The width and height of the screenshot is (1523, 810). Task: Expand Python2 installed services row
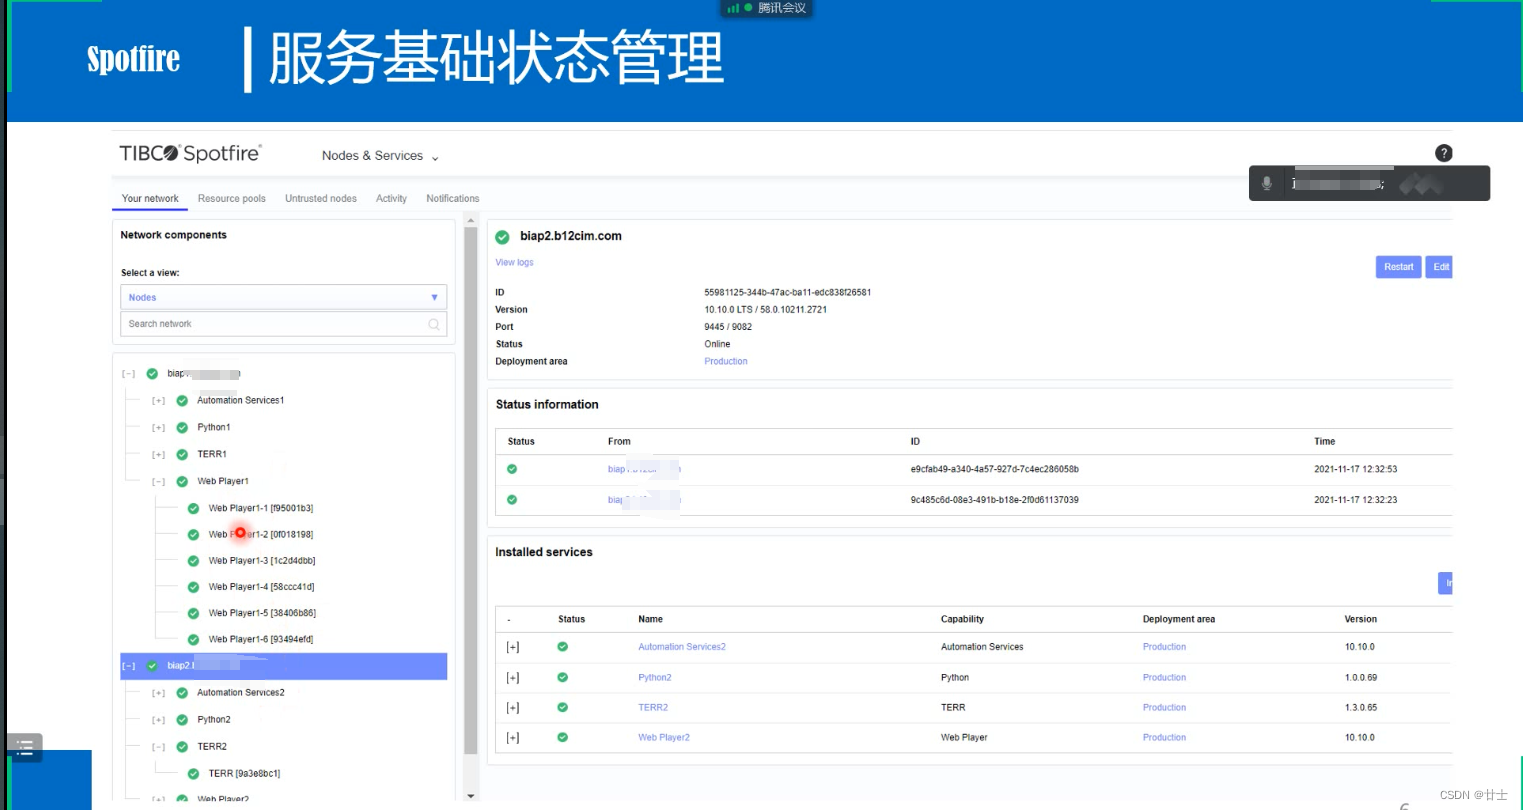(x=513, y=678)
